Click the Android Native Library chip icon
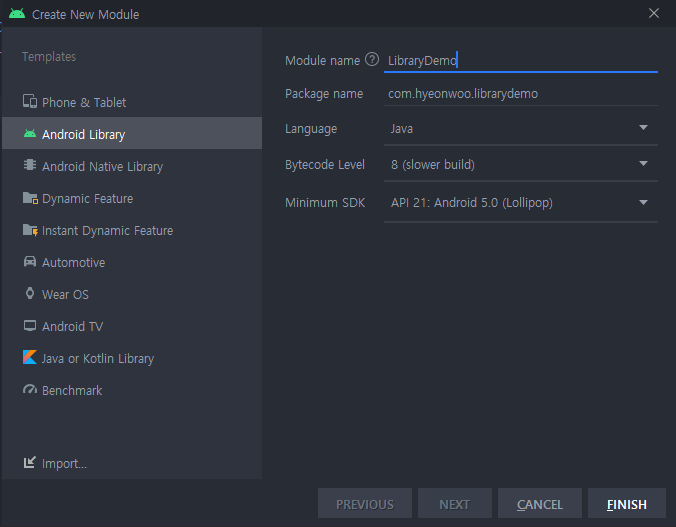676x527 pixels. pos(30,166)
